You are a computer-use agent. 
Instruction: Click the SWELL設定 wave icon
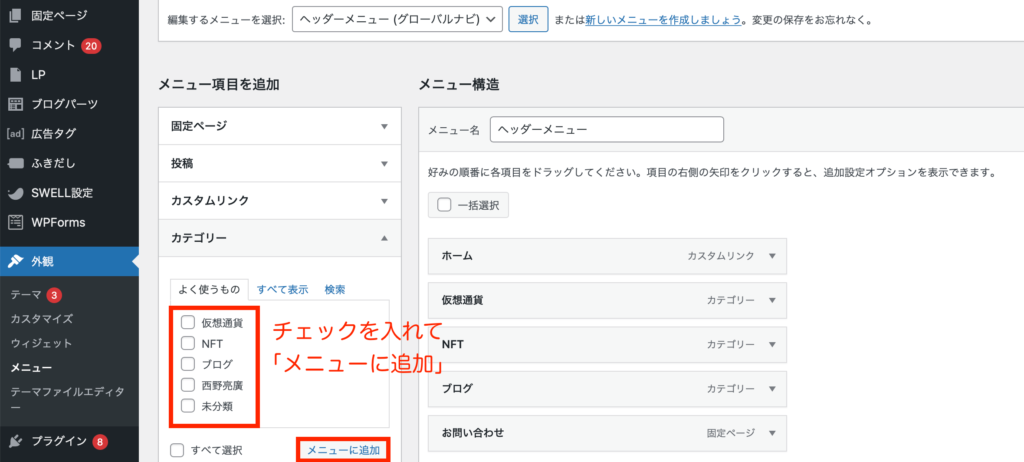point(15,193)
